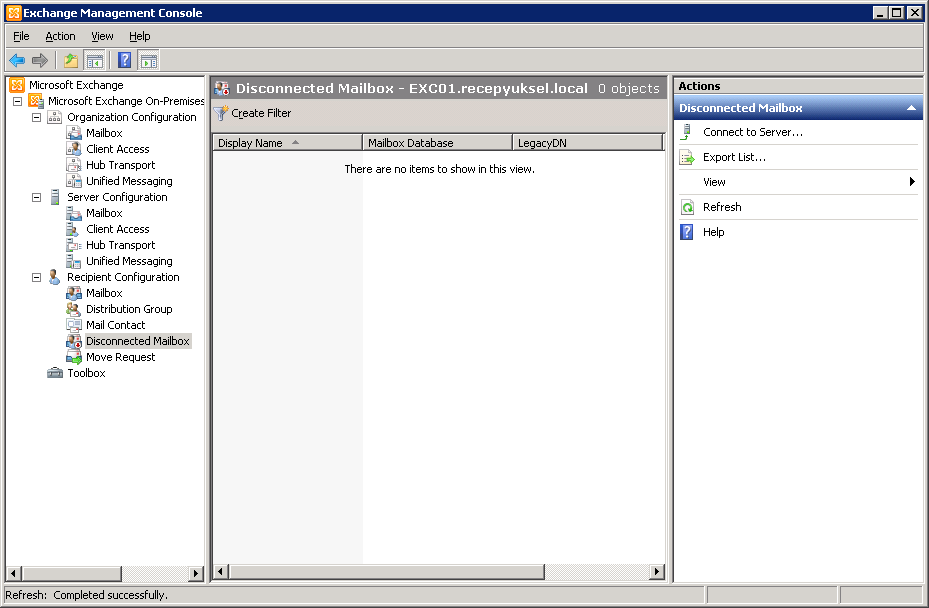The height and width of the screenshot is (608, 929).
Task: Collapse the Server Configuration node
Action: click(x=37, y=197)
